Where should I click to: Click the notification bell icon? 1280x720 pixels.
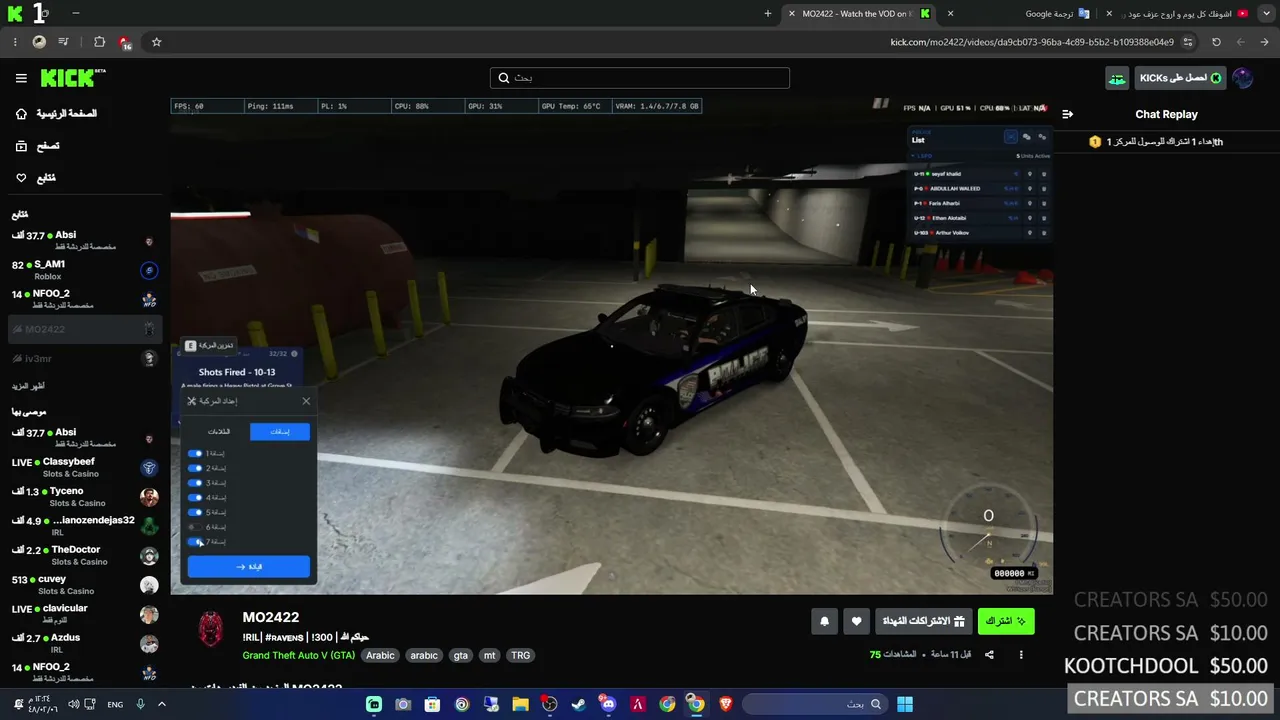pos(824,621)
